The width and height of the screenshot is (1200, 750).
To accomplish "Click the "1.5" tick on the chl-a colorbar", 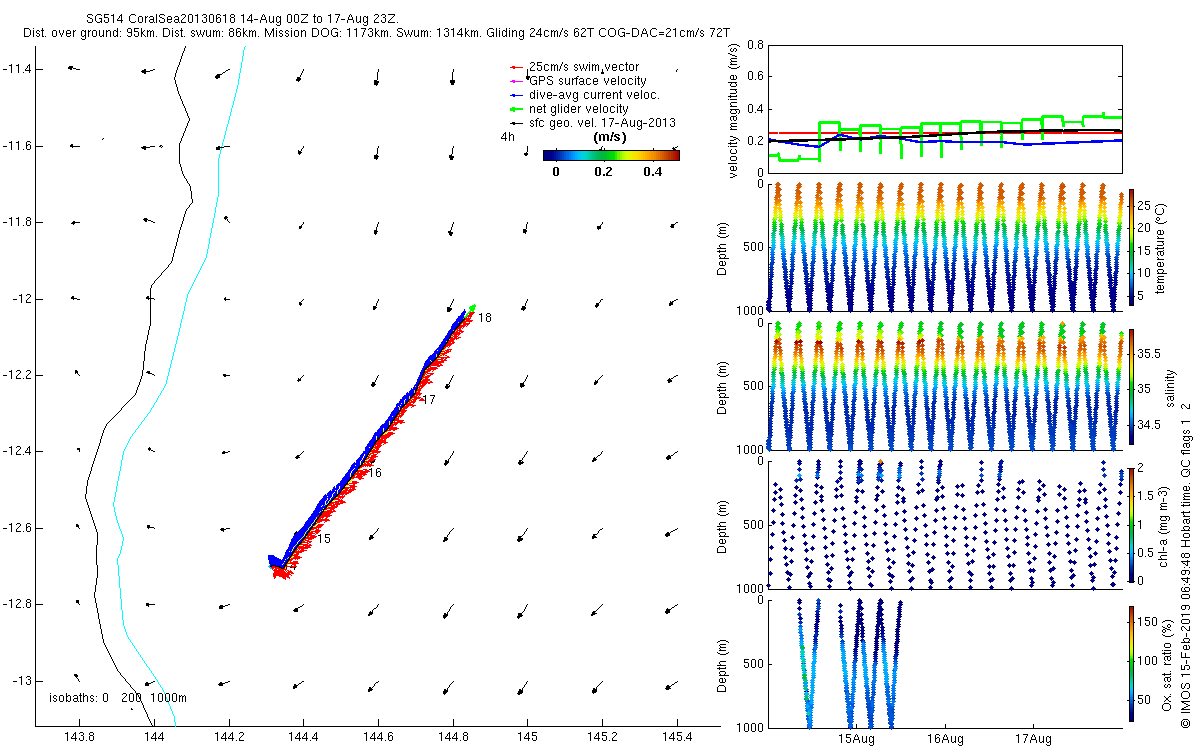I will 1145,495.
